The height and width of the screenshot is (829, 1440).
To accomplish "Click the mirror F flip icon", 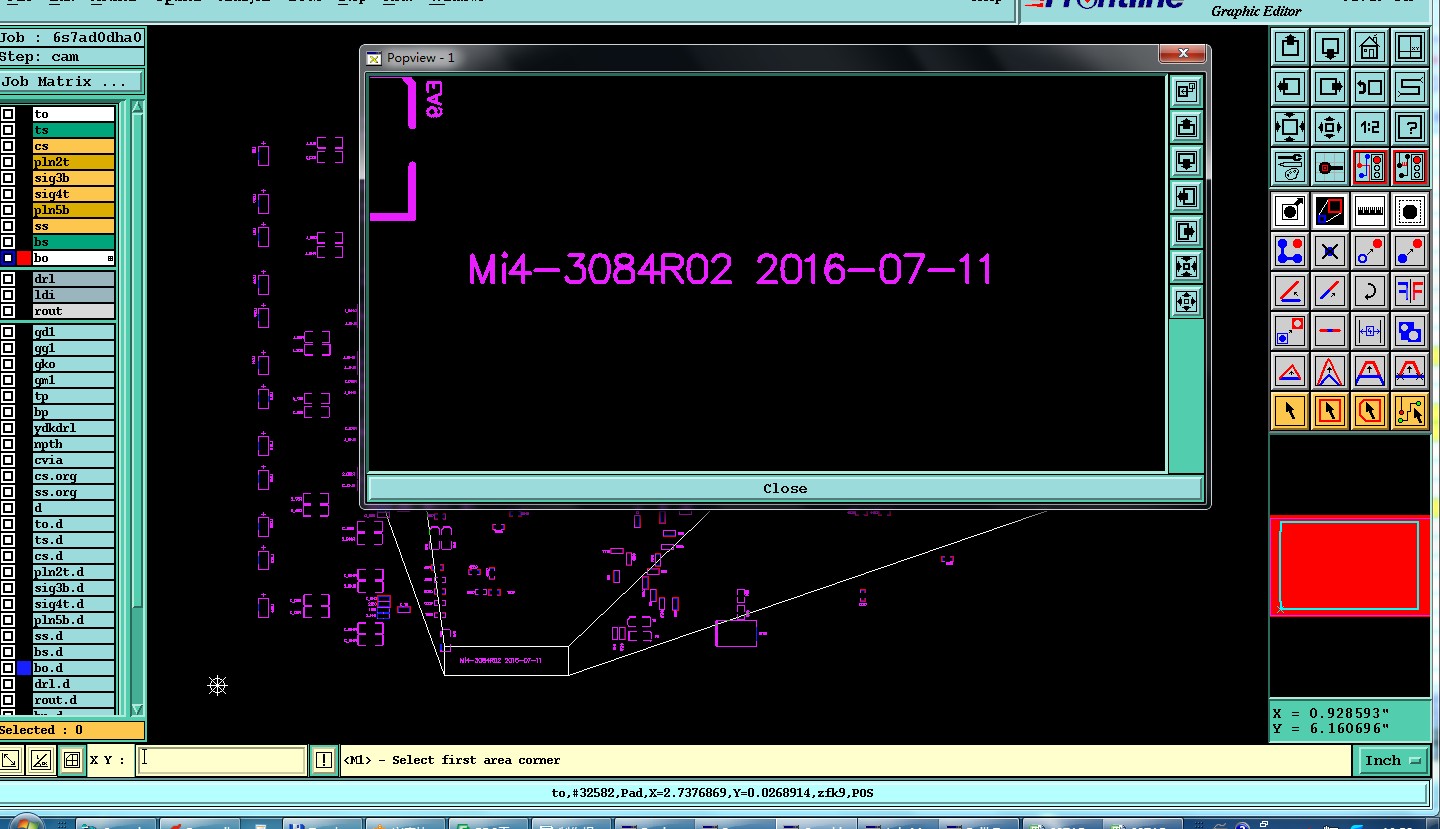I will [x=1410, y=291].
